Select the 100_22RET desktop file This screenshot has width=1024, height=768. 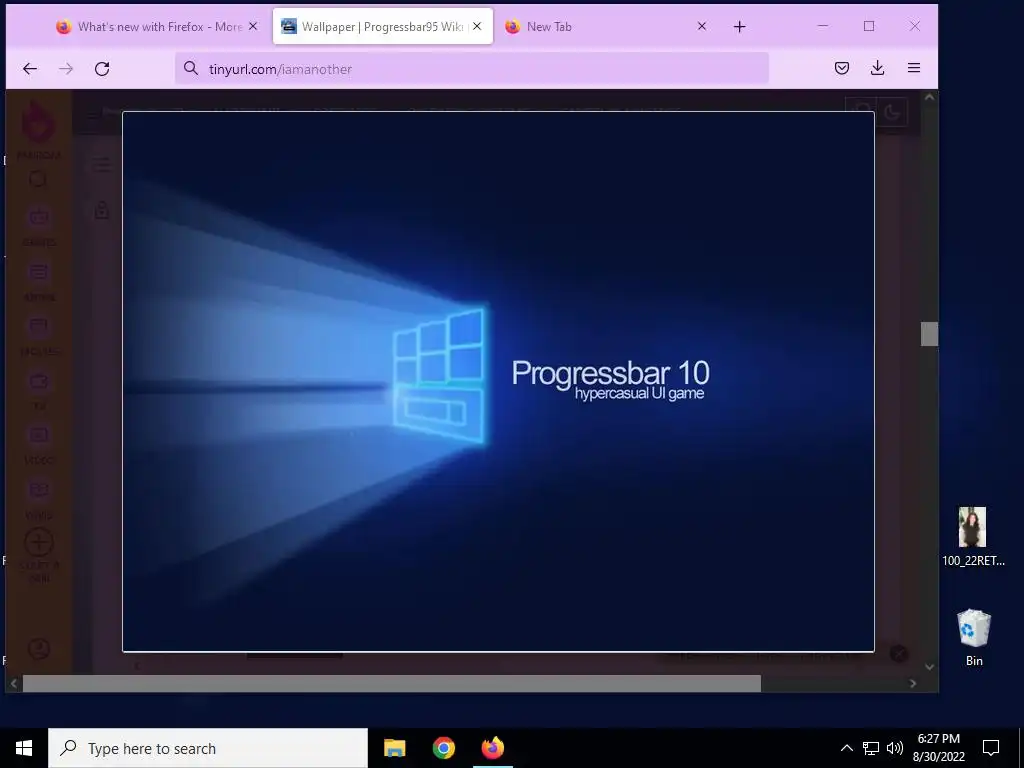[x=973, y=536]
